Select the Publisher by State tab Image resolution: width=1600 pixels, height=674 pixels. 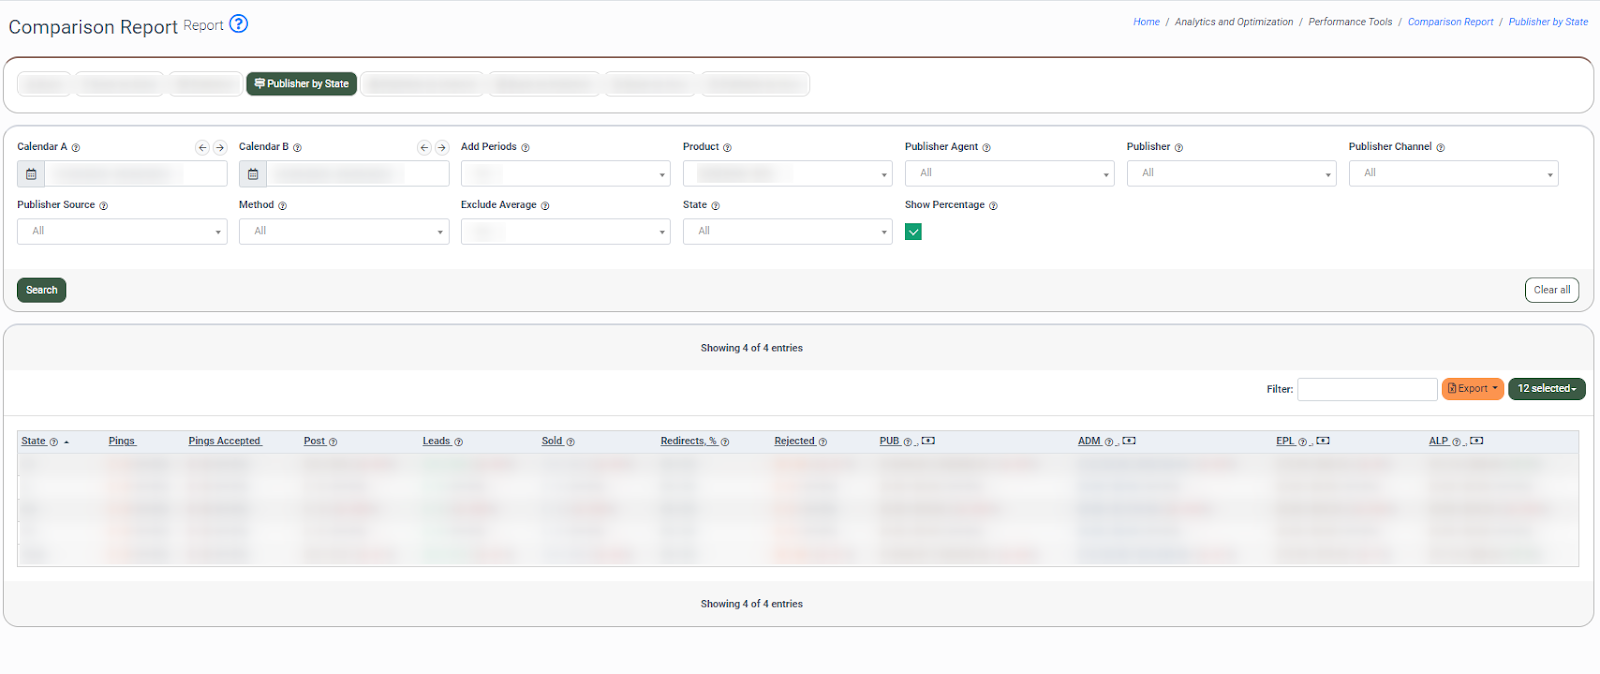pos(302,84)
